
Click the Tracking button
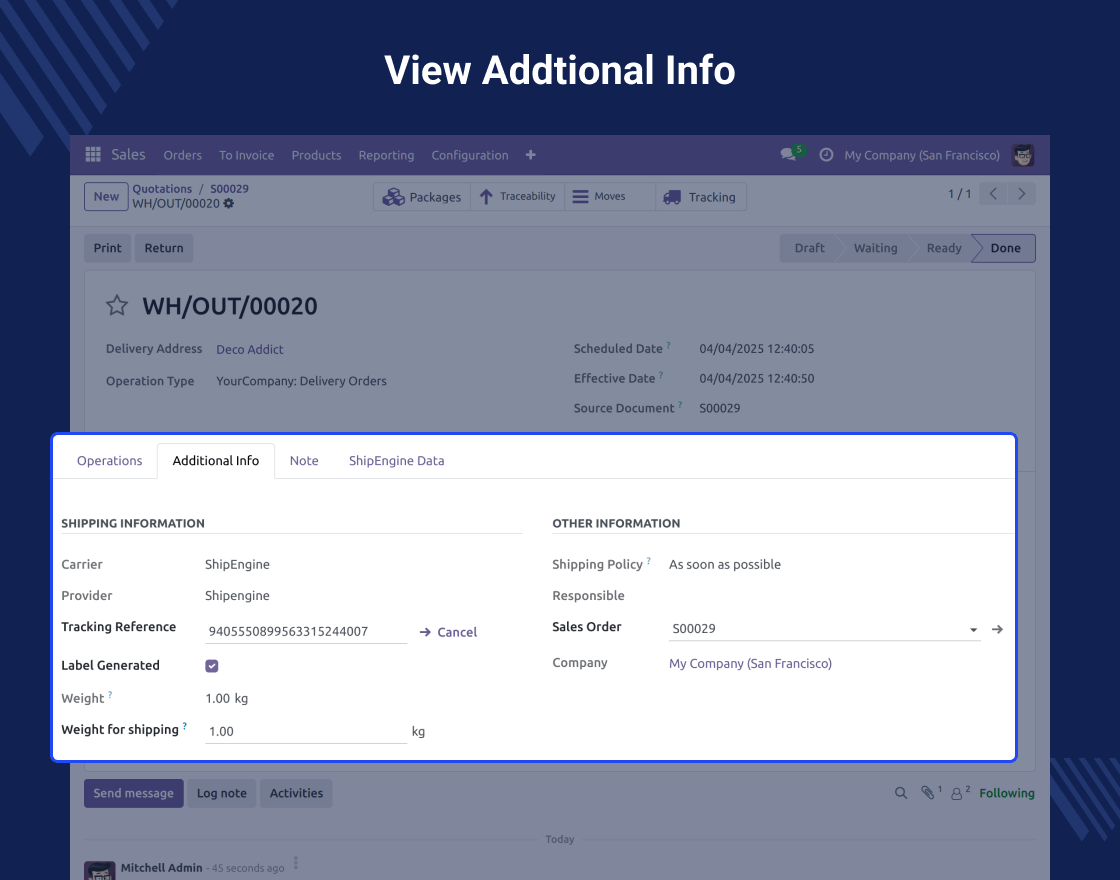click(x=700, y=197)
